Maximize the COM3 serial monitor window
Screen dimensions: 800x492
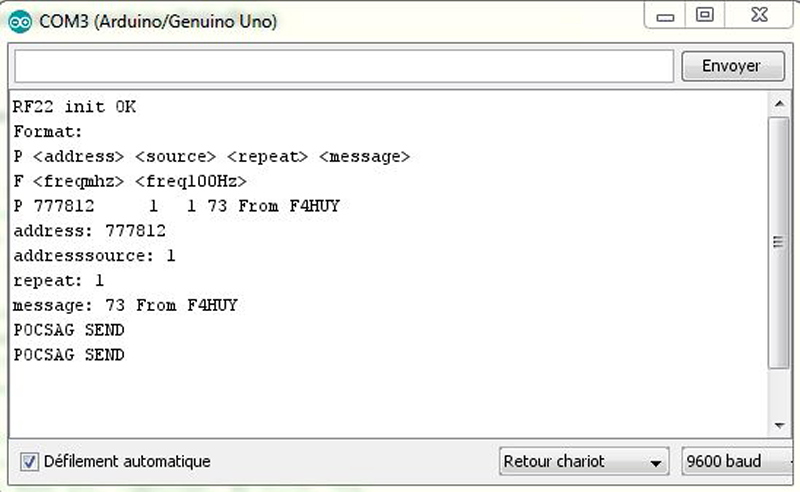[705, 15]
